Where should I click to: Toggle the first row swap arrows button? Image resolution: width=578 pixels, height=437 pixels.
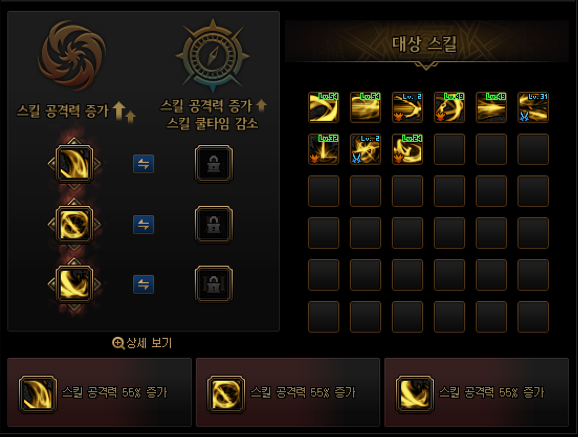[143, 164]
